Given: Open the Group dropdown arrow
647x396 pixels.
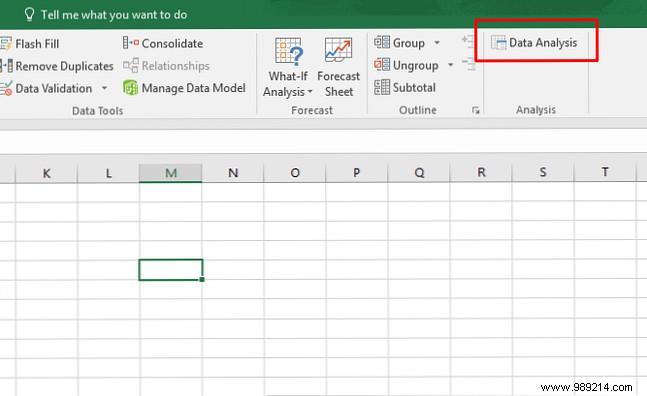Looking at the screenshot, I should click(x=437, y=42).
